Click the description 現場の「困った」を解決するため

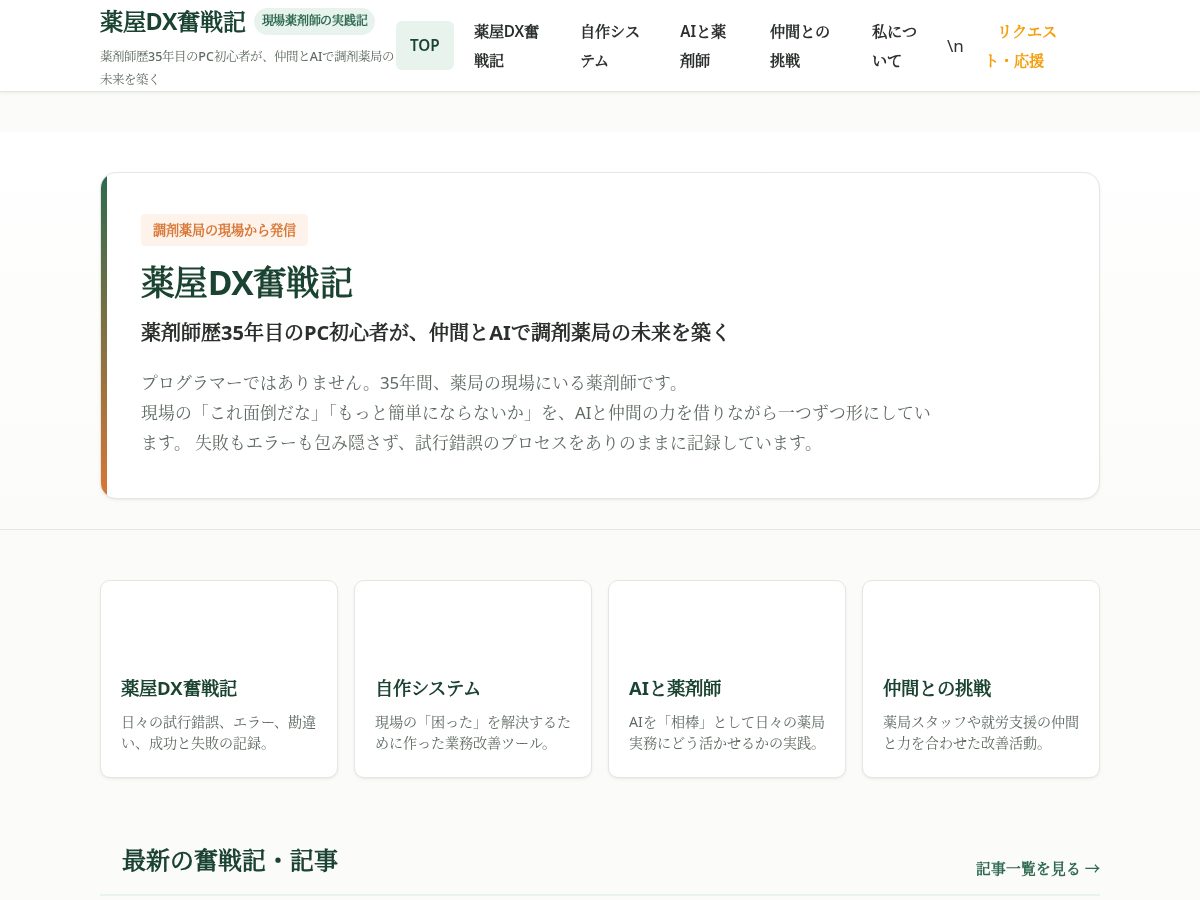pyautogui.click(x=473, y=732)
